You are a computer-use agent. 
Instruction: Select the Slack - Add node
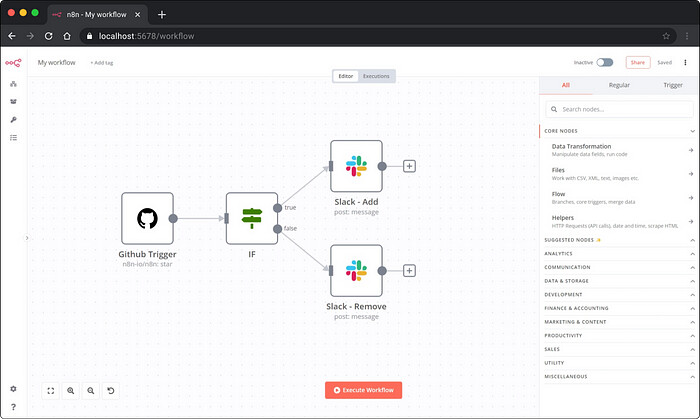coord(356,166)
